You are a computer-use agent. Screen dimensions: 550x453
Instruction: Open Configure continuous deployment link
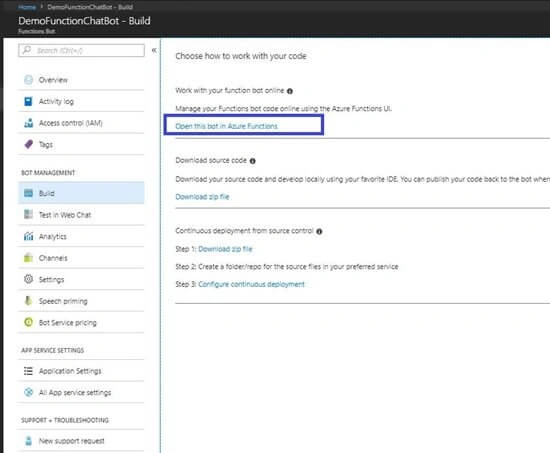[x=251, y=284]
